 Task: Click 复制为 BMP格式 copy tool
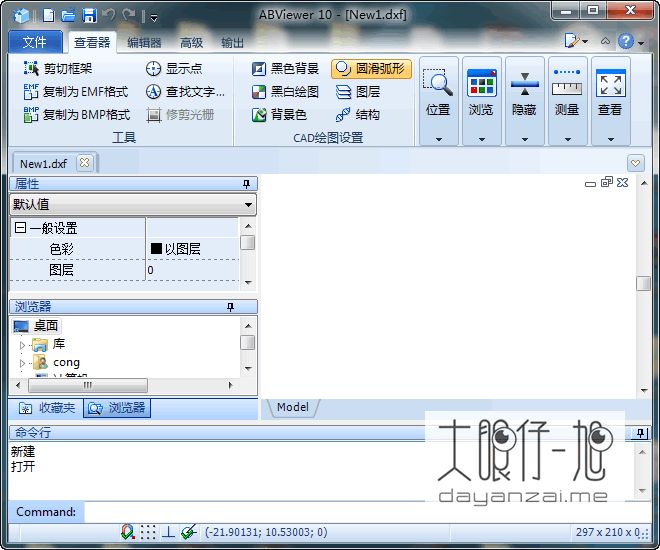click(x=77, y=114)
